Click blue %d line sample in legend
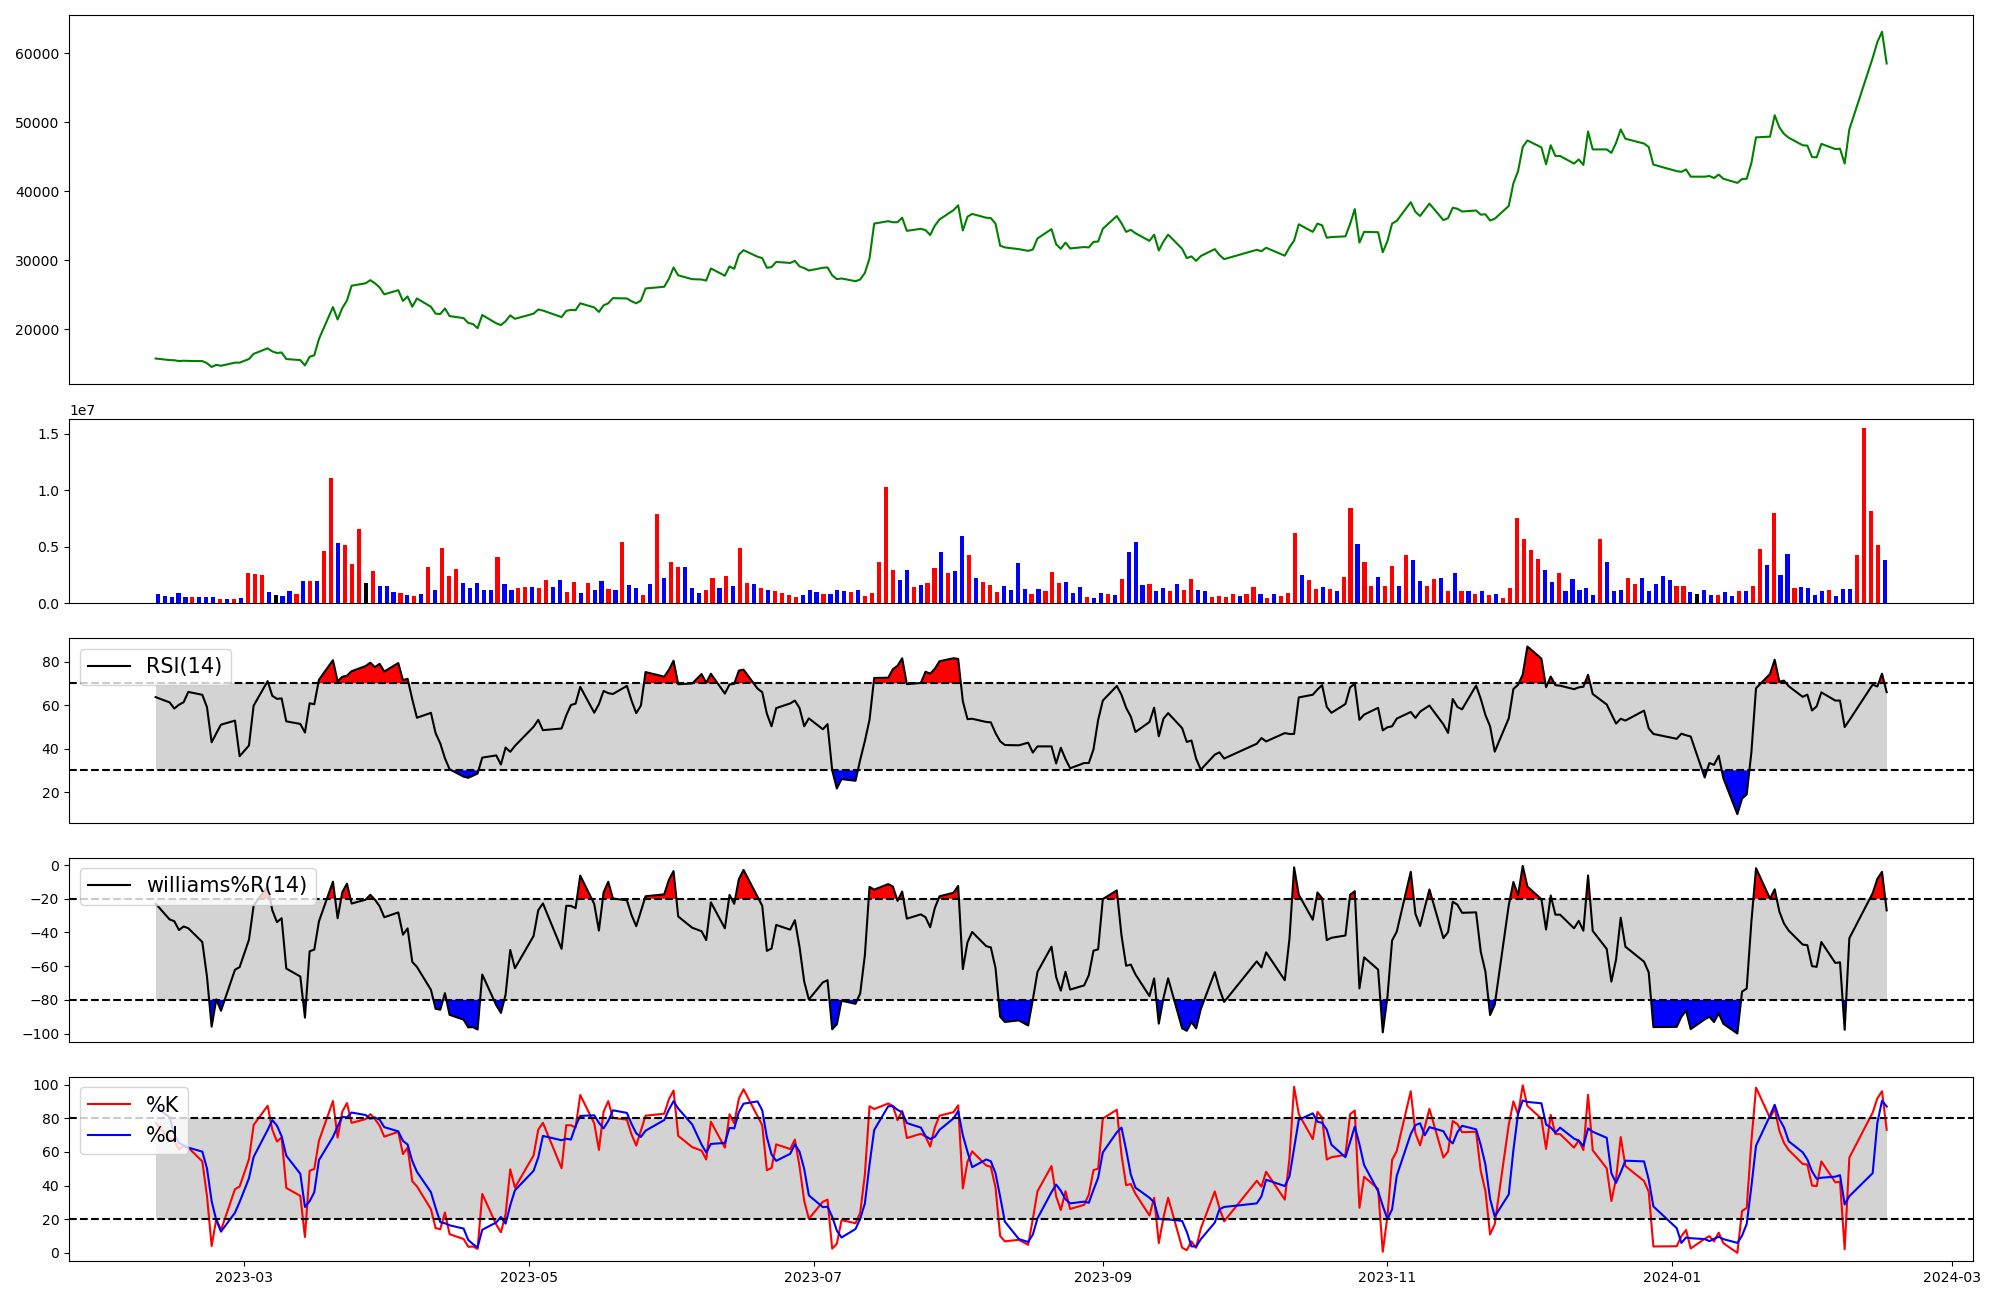Screen dimensions: 2000x1300 tap(109, 1135)
